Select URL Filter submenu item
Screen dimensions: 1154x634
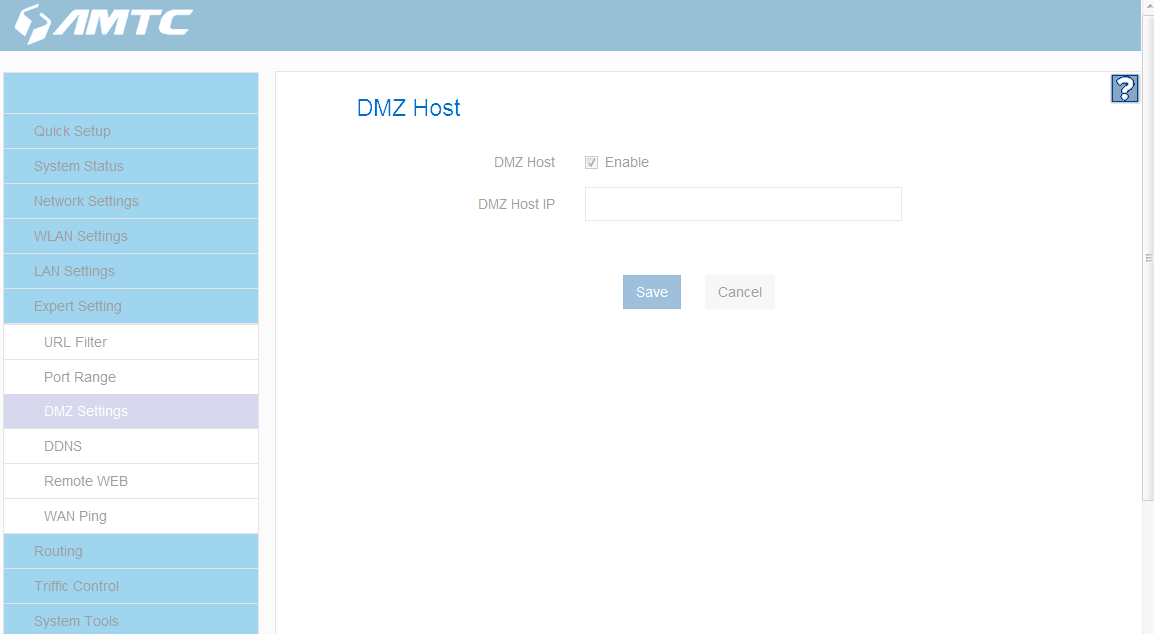[131, 342]
